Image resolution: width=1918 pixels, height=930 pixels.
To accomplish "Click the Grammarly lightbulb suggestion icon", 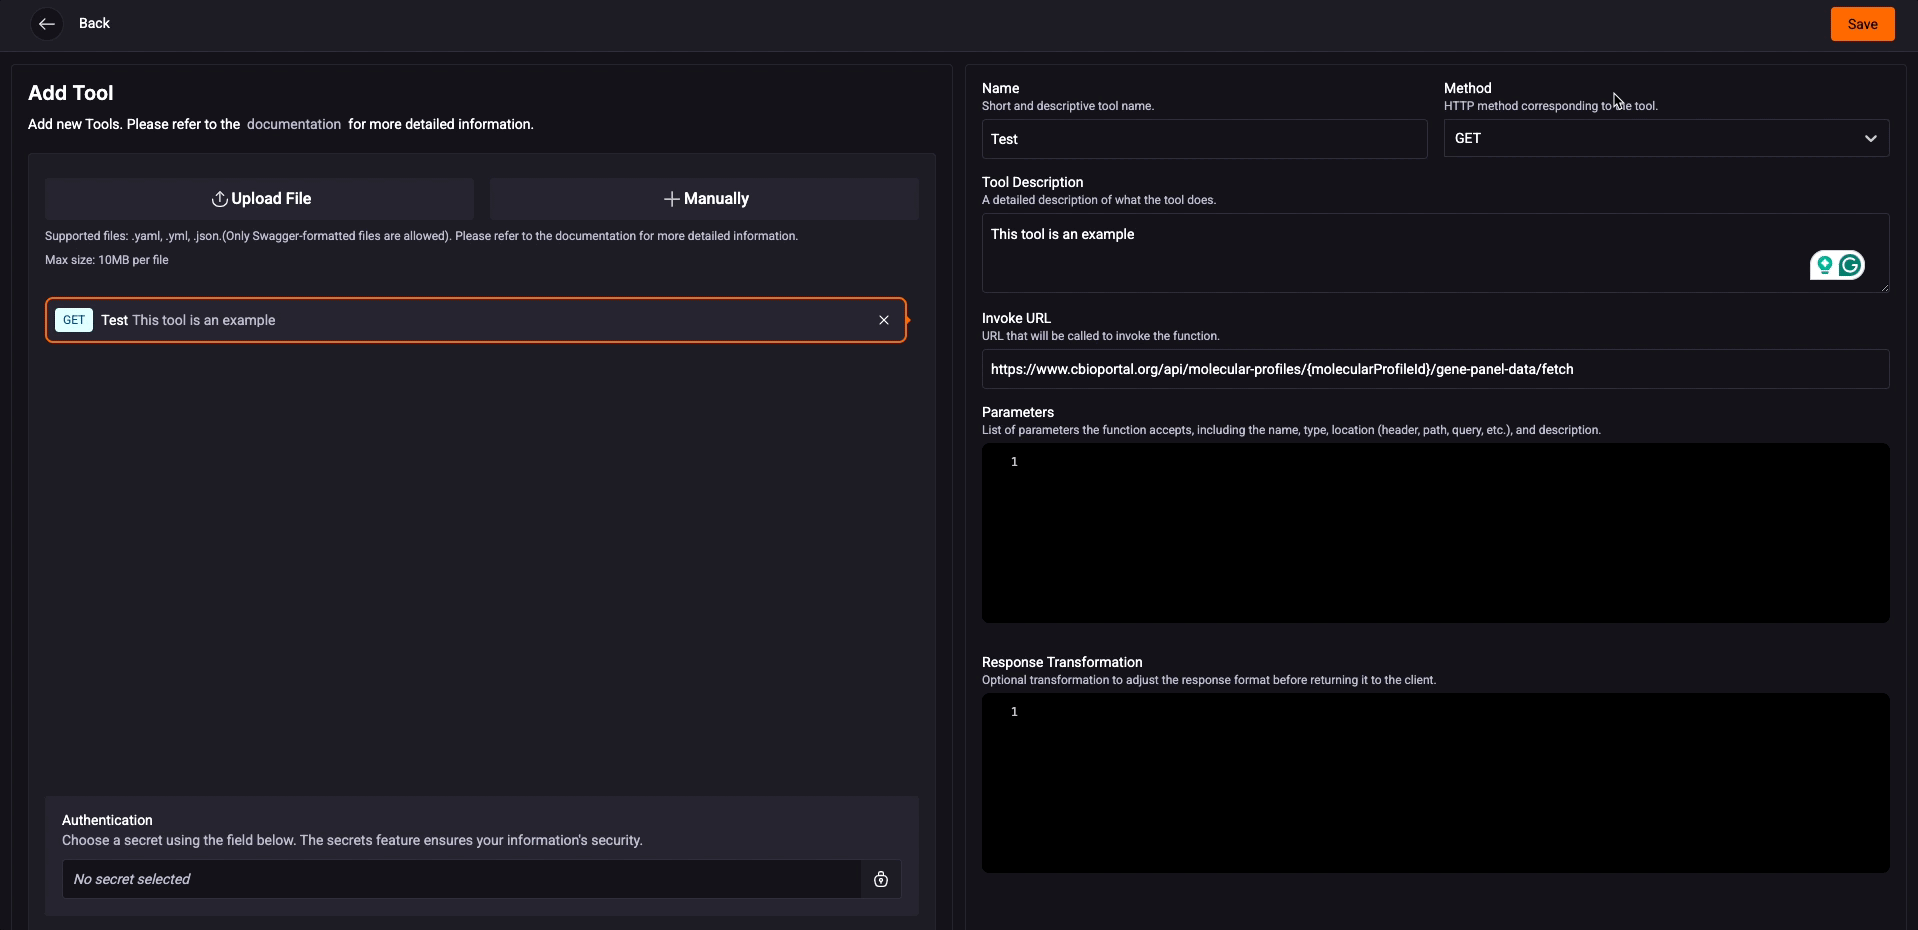I will coord(1824,265).
